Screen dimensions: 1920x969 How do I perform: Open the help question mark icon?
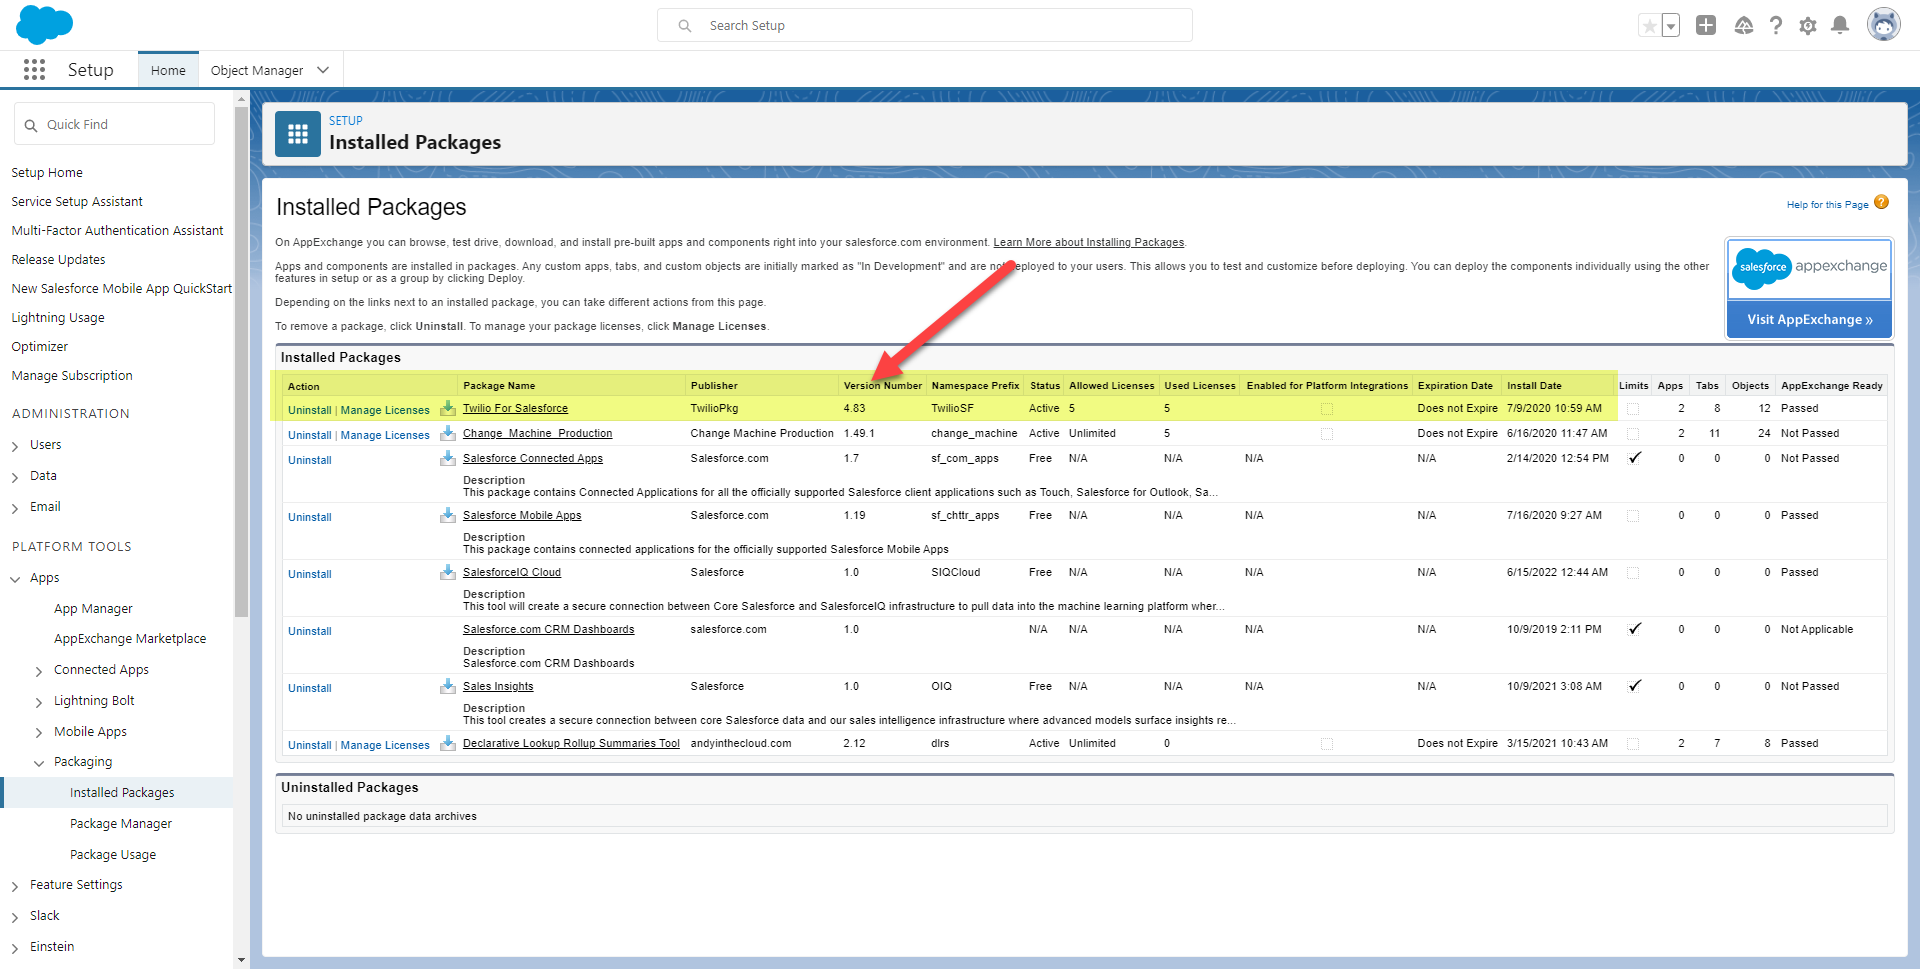click(x=1776, y=25)
